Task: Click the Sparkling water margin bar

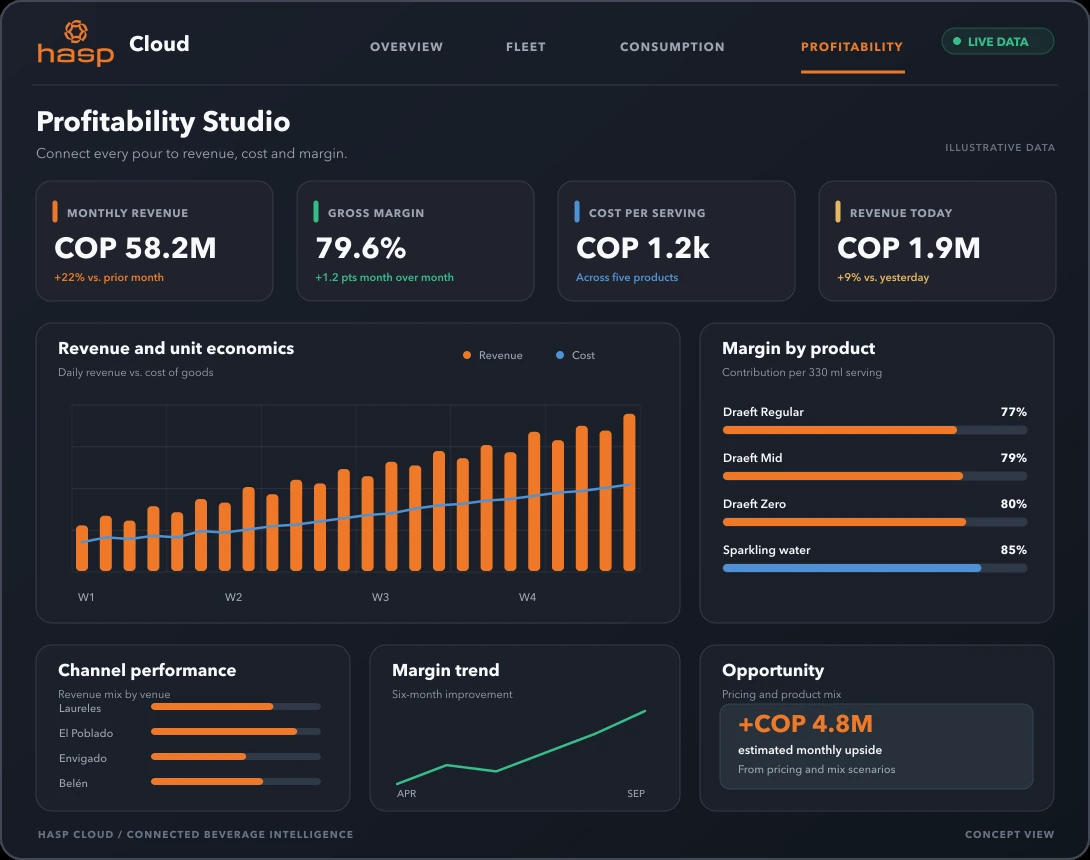Action: 875,568
